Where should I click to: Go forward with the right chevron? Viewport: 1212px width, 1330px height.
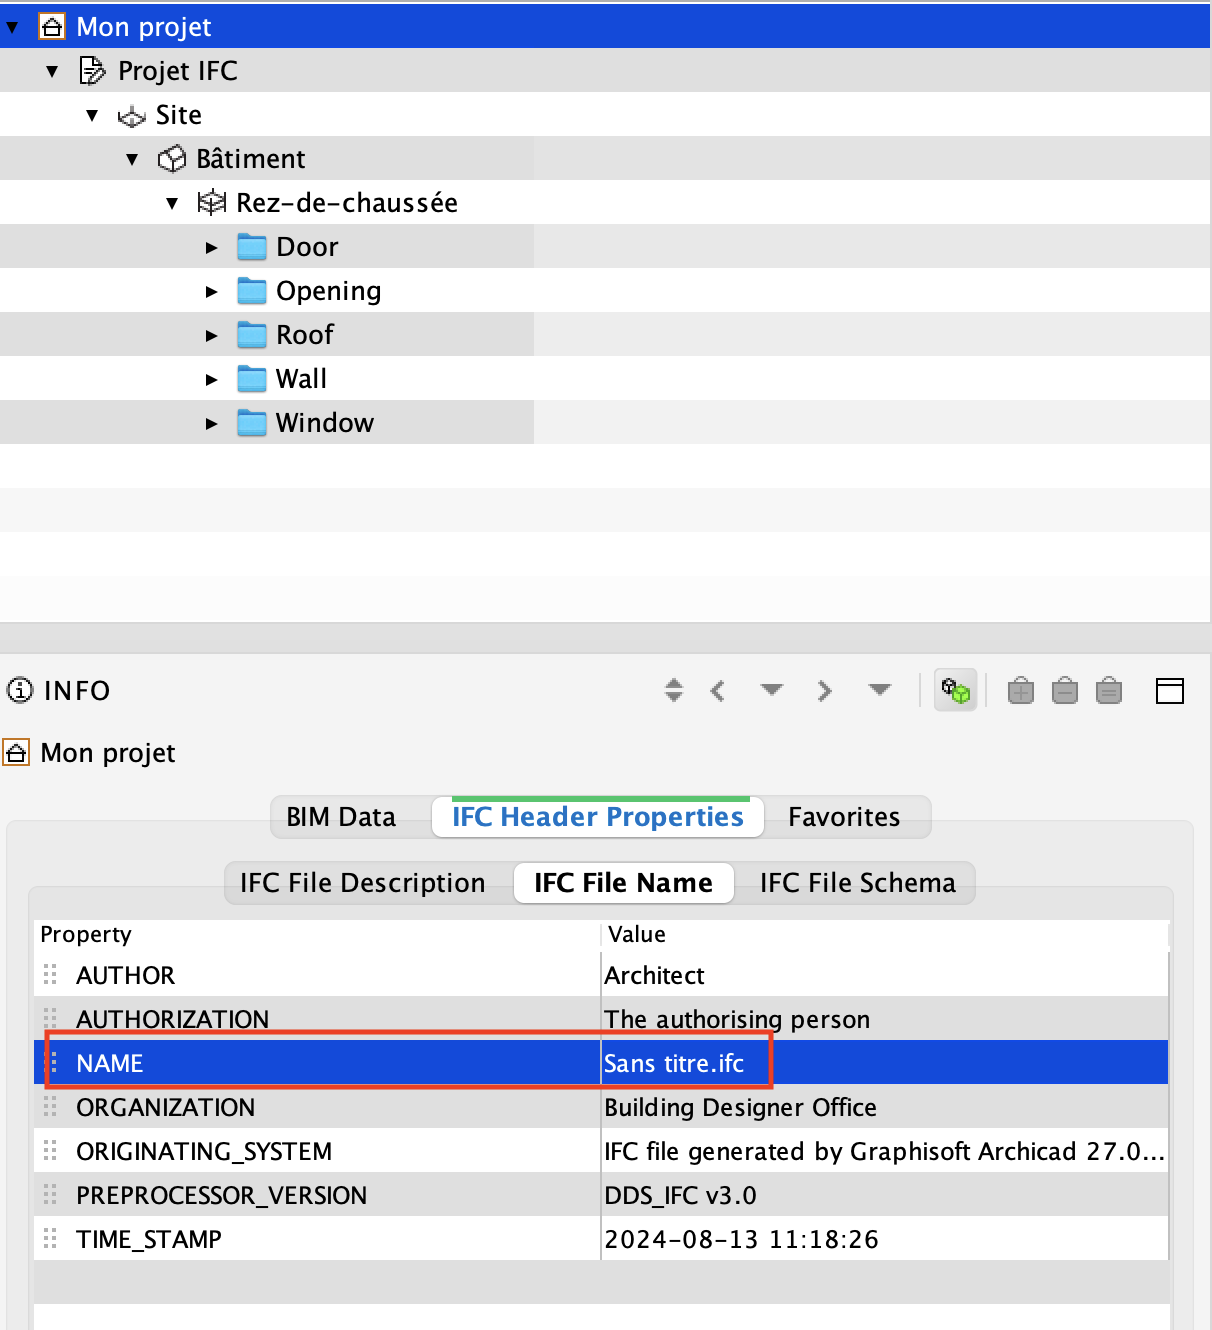click(824, 690)
